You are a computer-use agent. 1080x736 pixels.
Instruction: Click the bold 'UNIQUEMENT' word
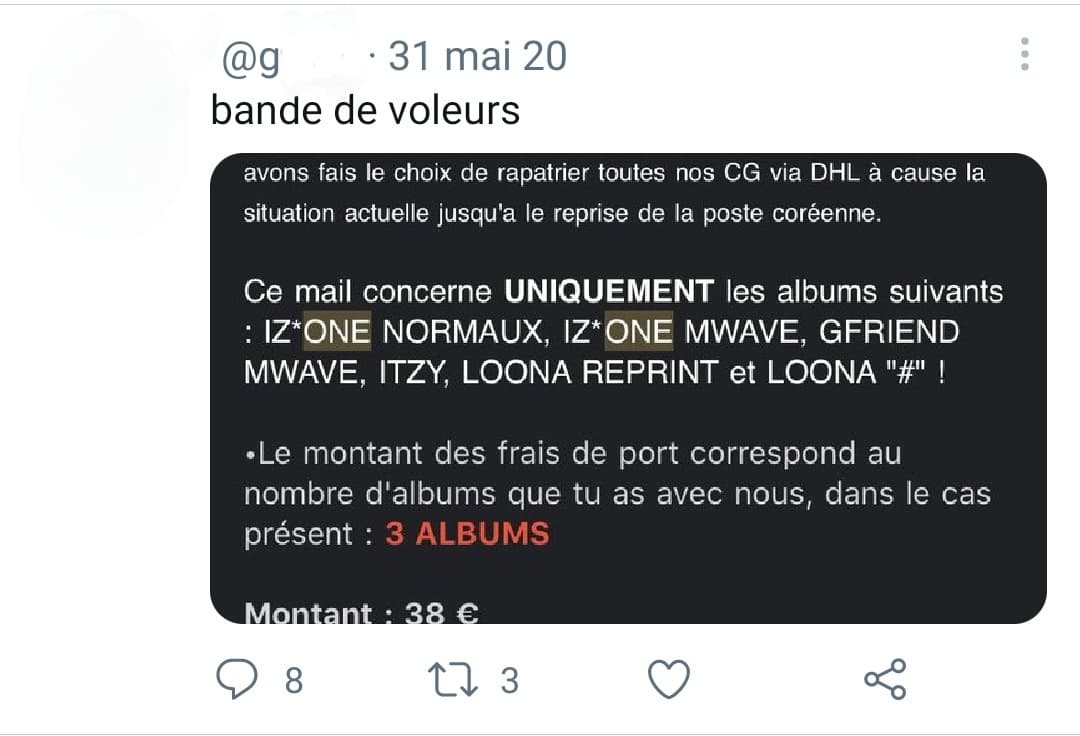point(609,291)
